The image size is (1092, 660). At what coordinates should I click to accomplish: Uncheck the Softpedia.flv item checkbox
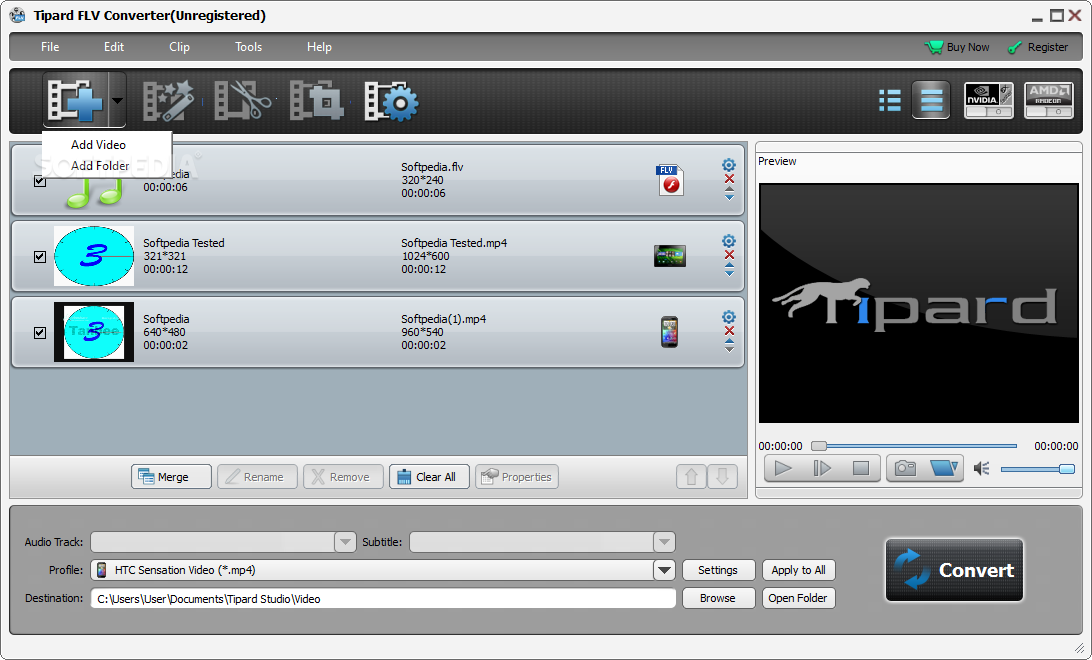tap(40, 181)
